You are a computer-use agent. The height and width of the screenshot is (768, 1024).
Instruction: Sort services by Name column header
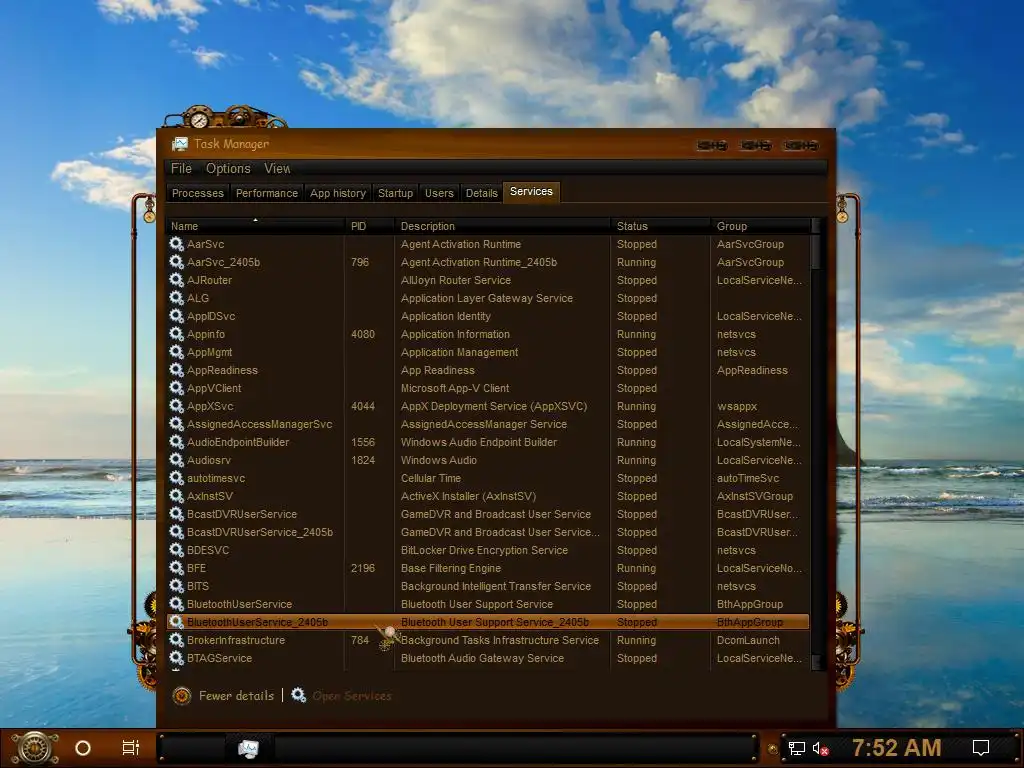coord(255,226)
